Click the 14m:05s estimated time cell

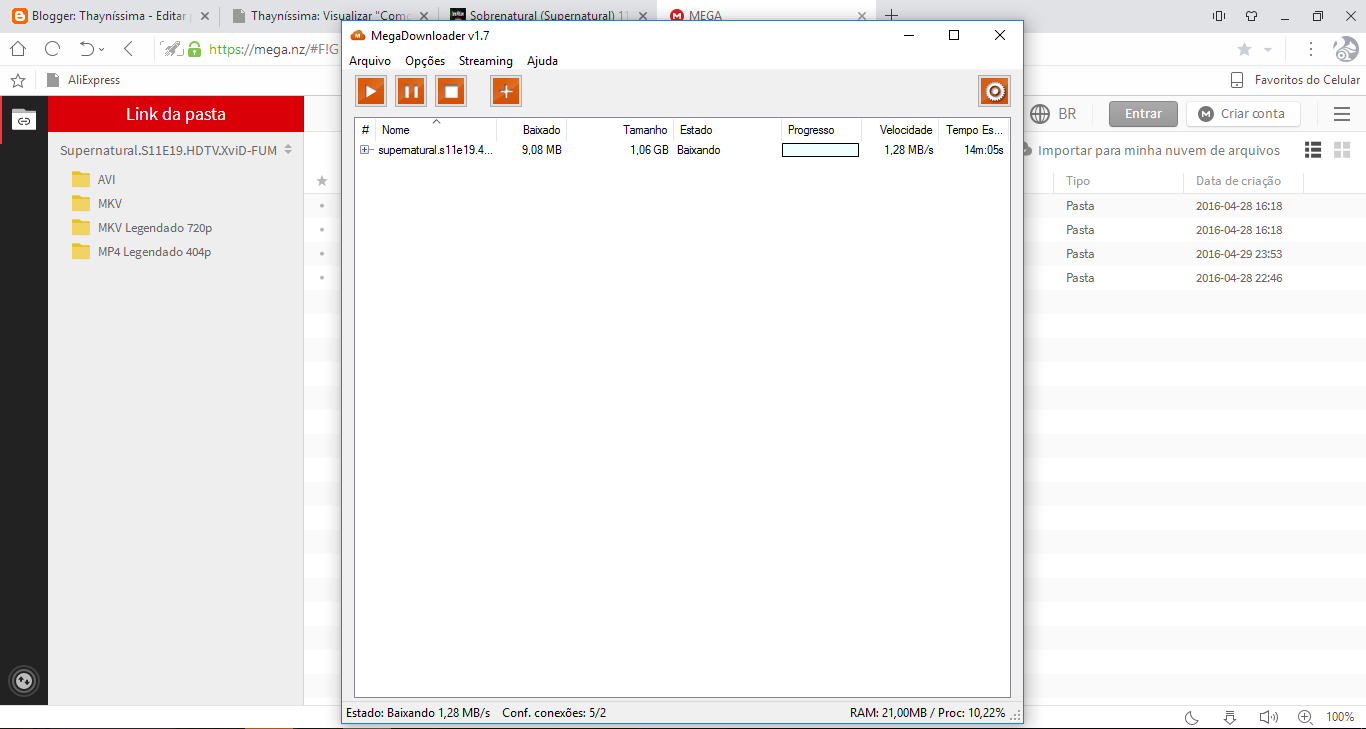(984, 150)
